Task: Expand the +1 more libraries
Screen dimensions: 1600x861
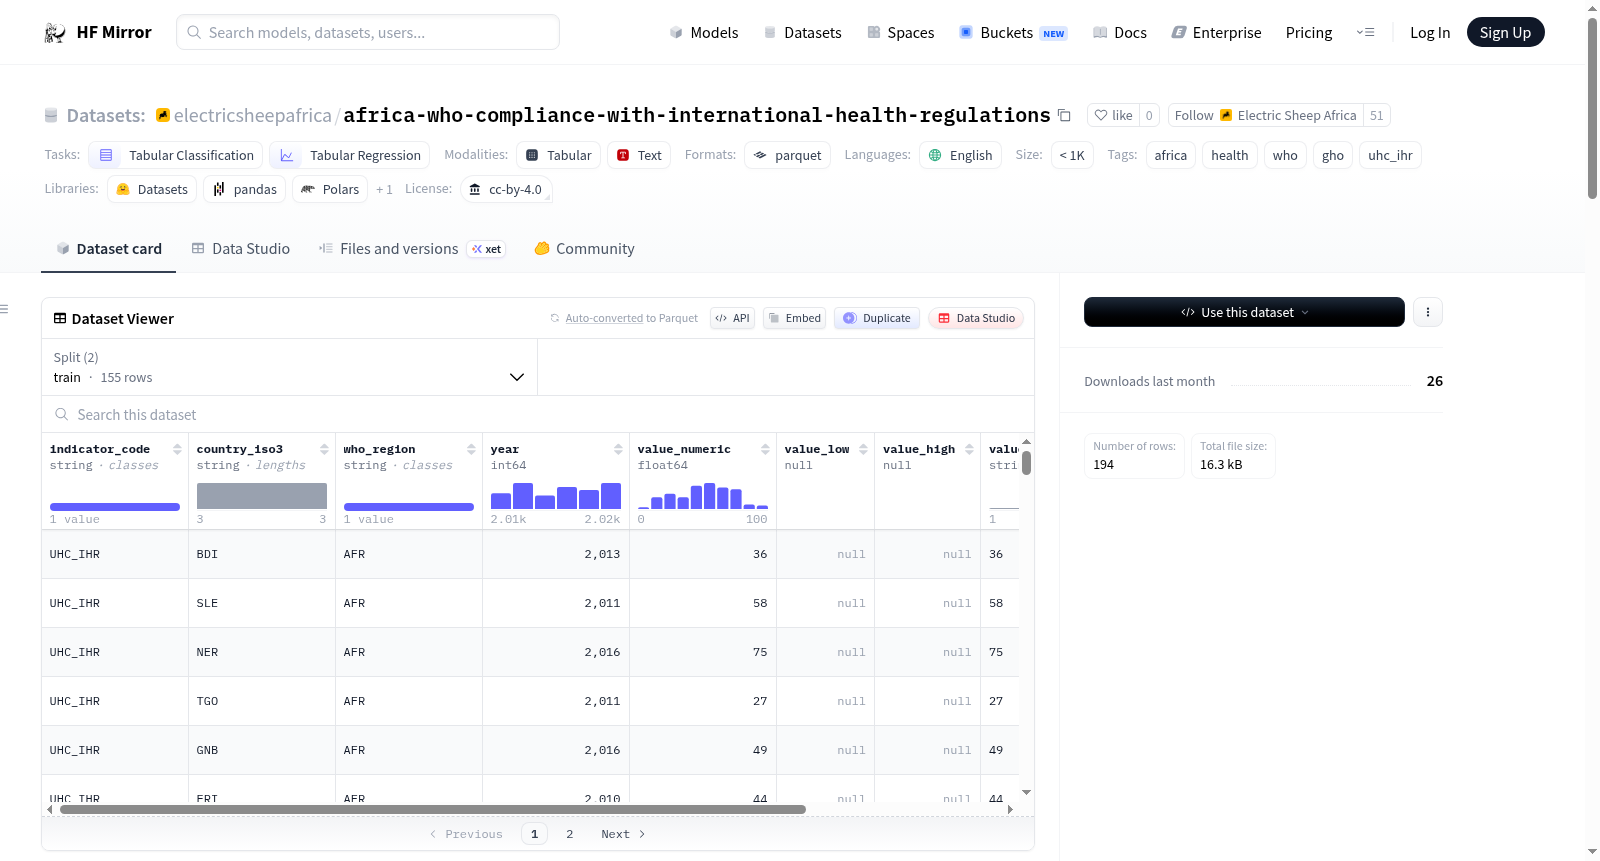Action: coord(384,189)
